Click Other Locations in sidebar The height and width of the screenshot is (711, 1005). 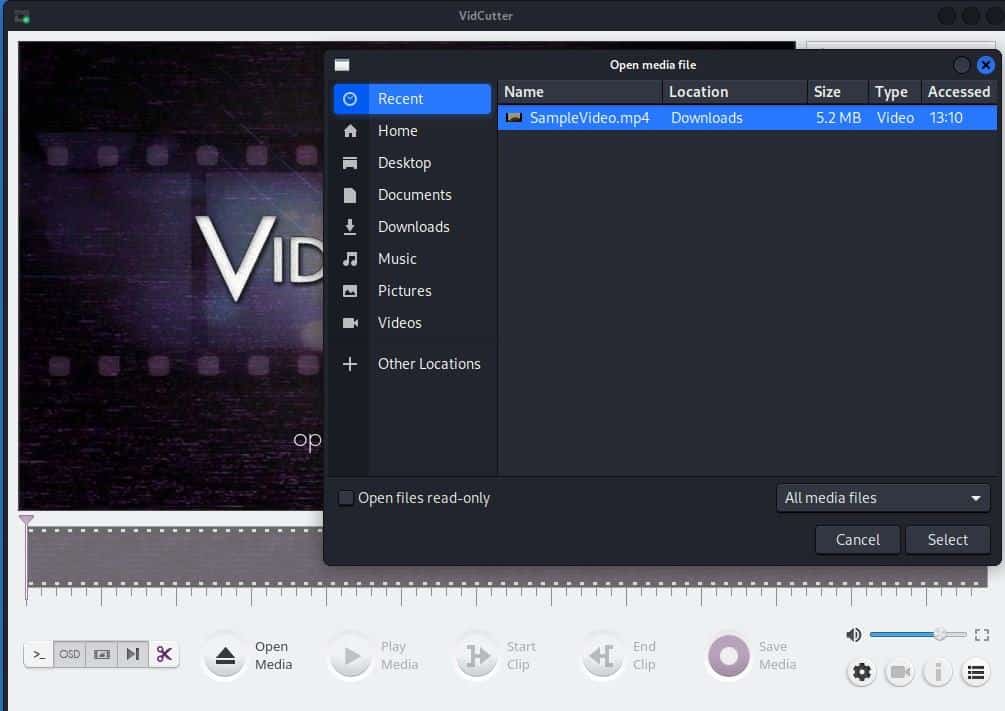(412, 364)
